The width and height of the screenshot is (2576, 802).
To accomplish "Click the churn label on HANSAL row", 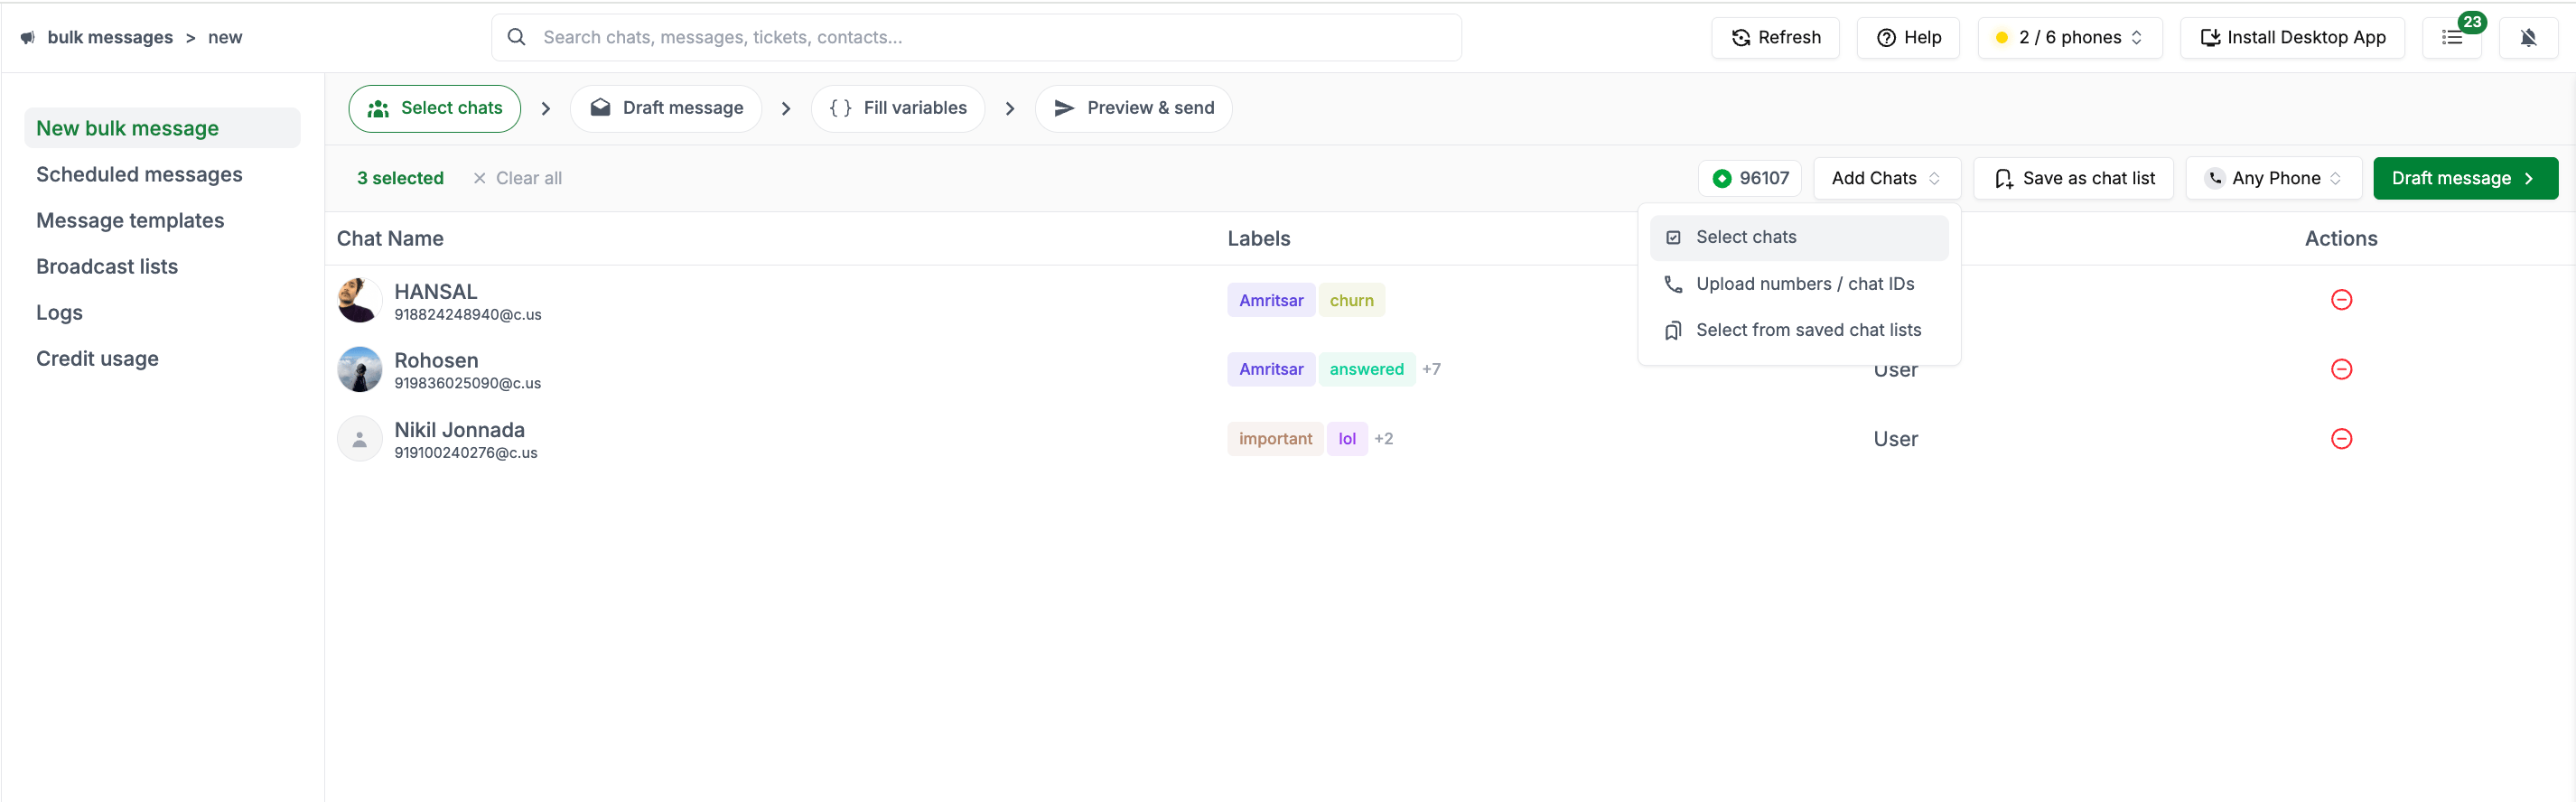I will [1351, 300].
